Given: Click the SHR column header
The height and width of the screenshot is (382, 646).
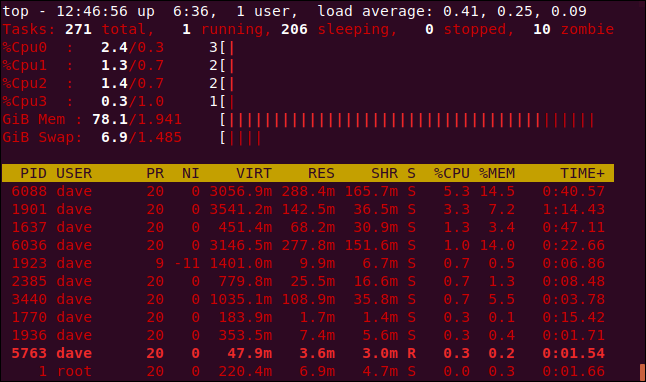Looking at the screenshot, I should point(384,173).
